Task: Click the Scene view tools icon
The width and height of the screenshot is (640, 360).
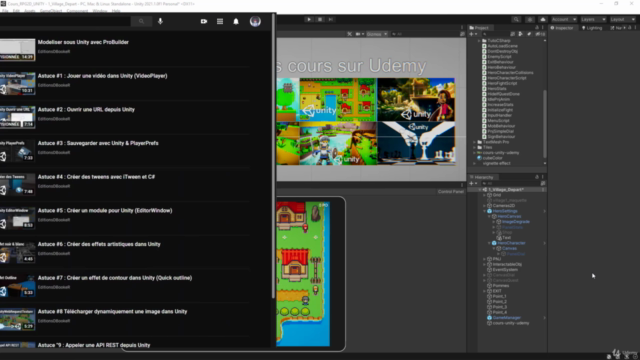Action: 350,34
